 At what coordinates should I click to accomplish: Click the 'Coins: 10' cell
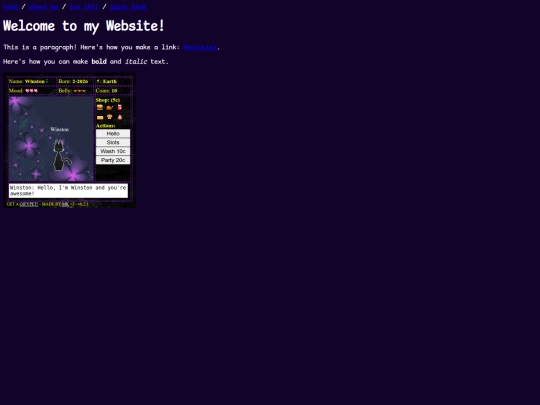[x=113, y=91]
